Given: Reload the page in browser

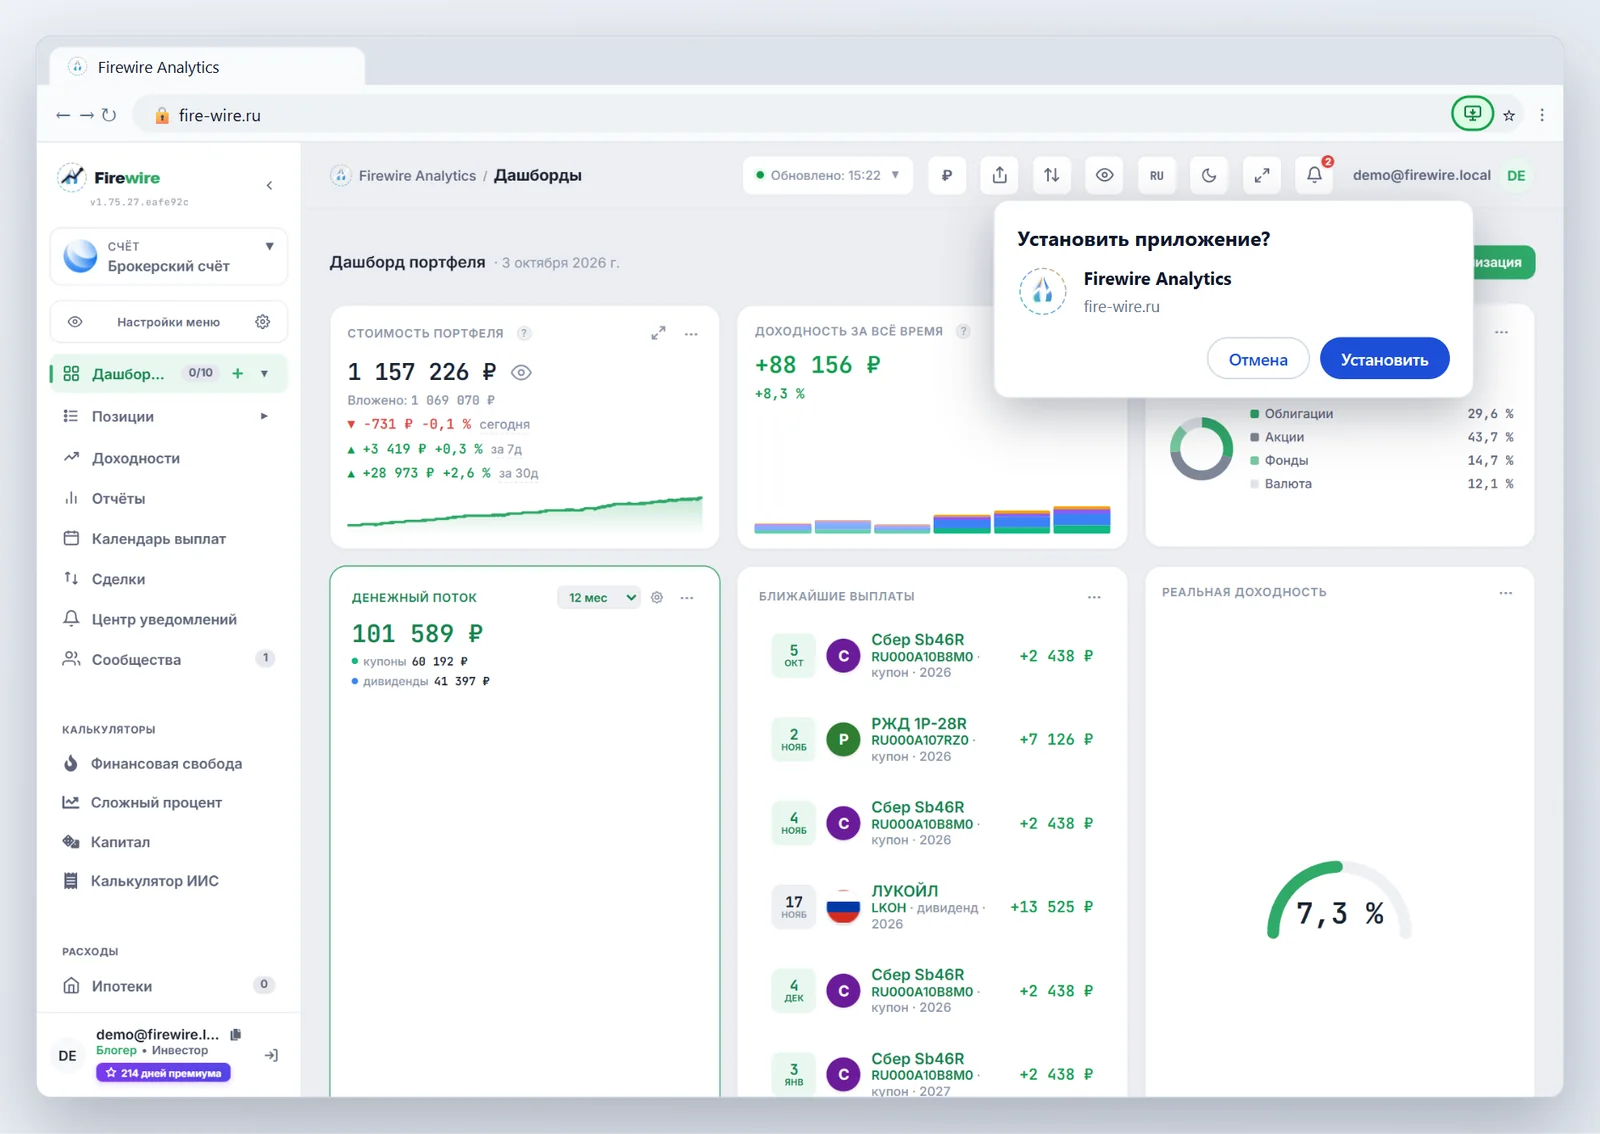Looking at the screenshot, I should tap(109, 115).
